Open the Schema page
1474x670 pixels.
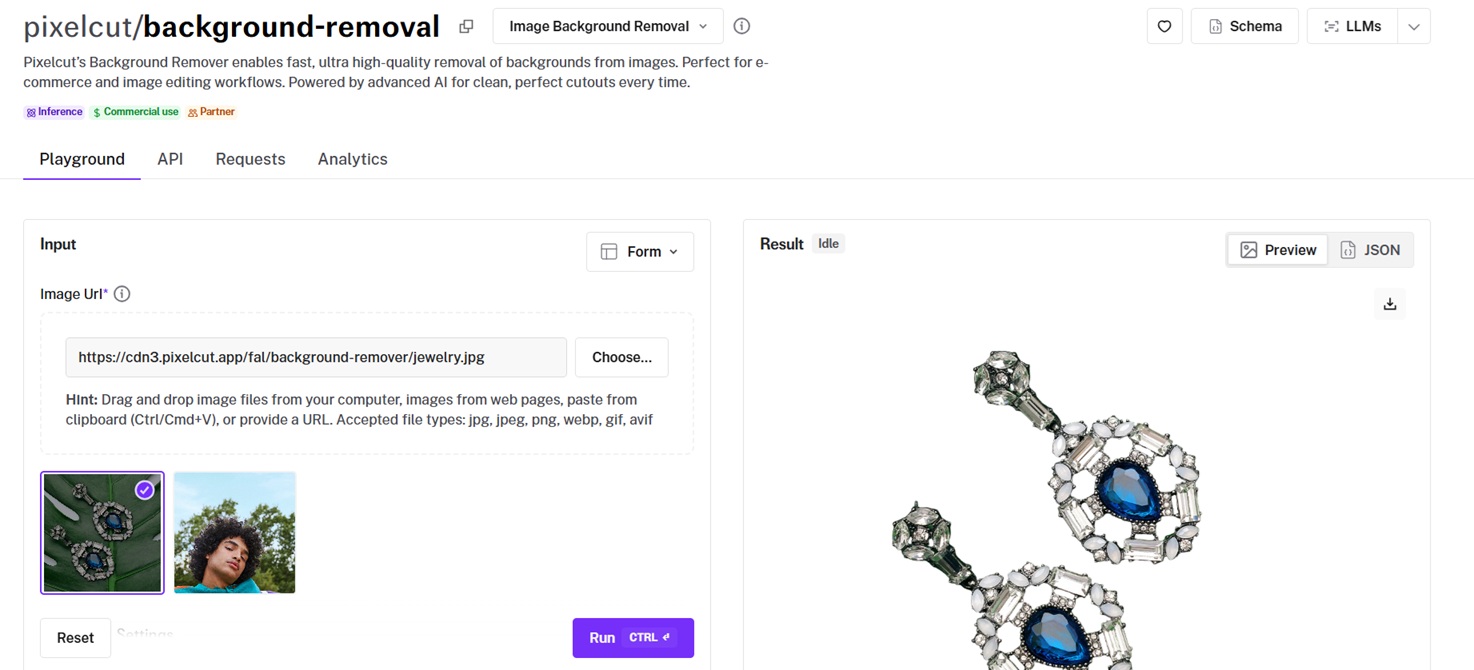coord(1245,27)
